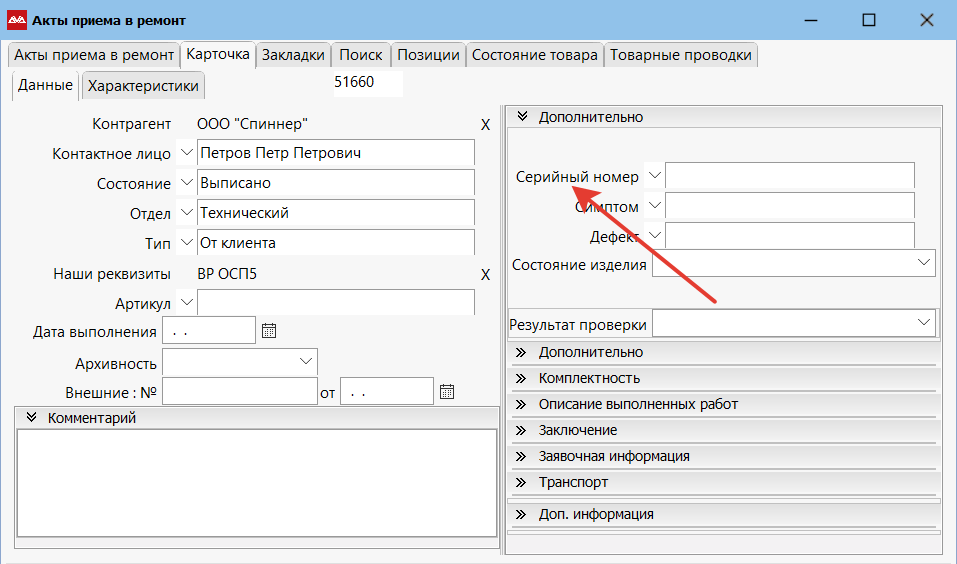Click chevron beside Контактное лицо field
The height and width of the screenshot is (564, 957).
[186, 153]
